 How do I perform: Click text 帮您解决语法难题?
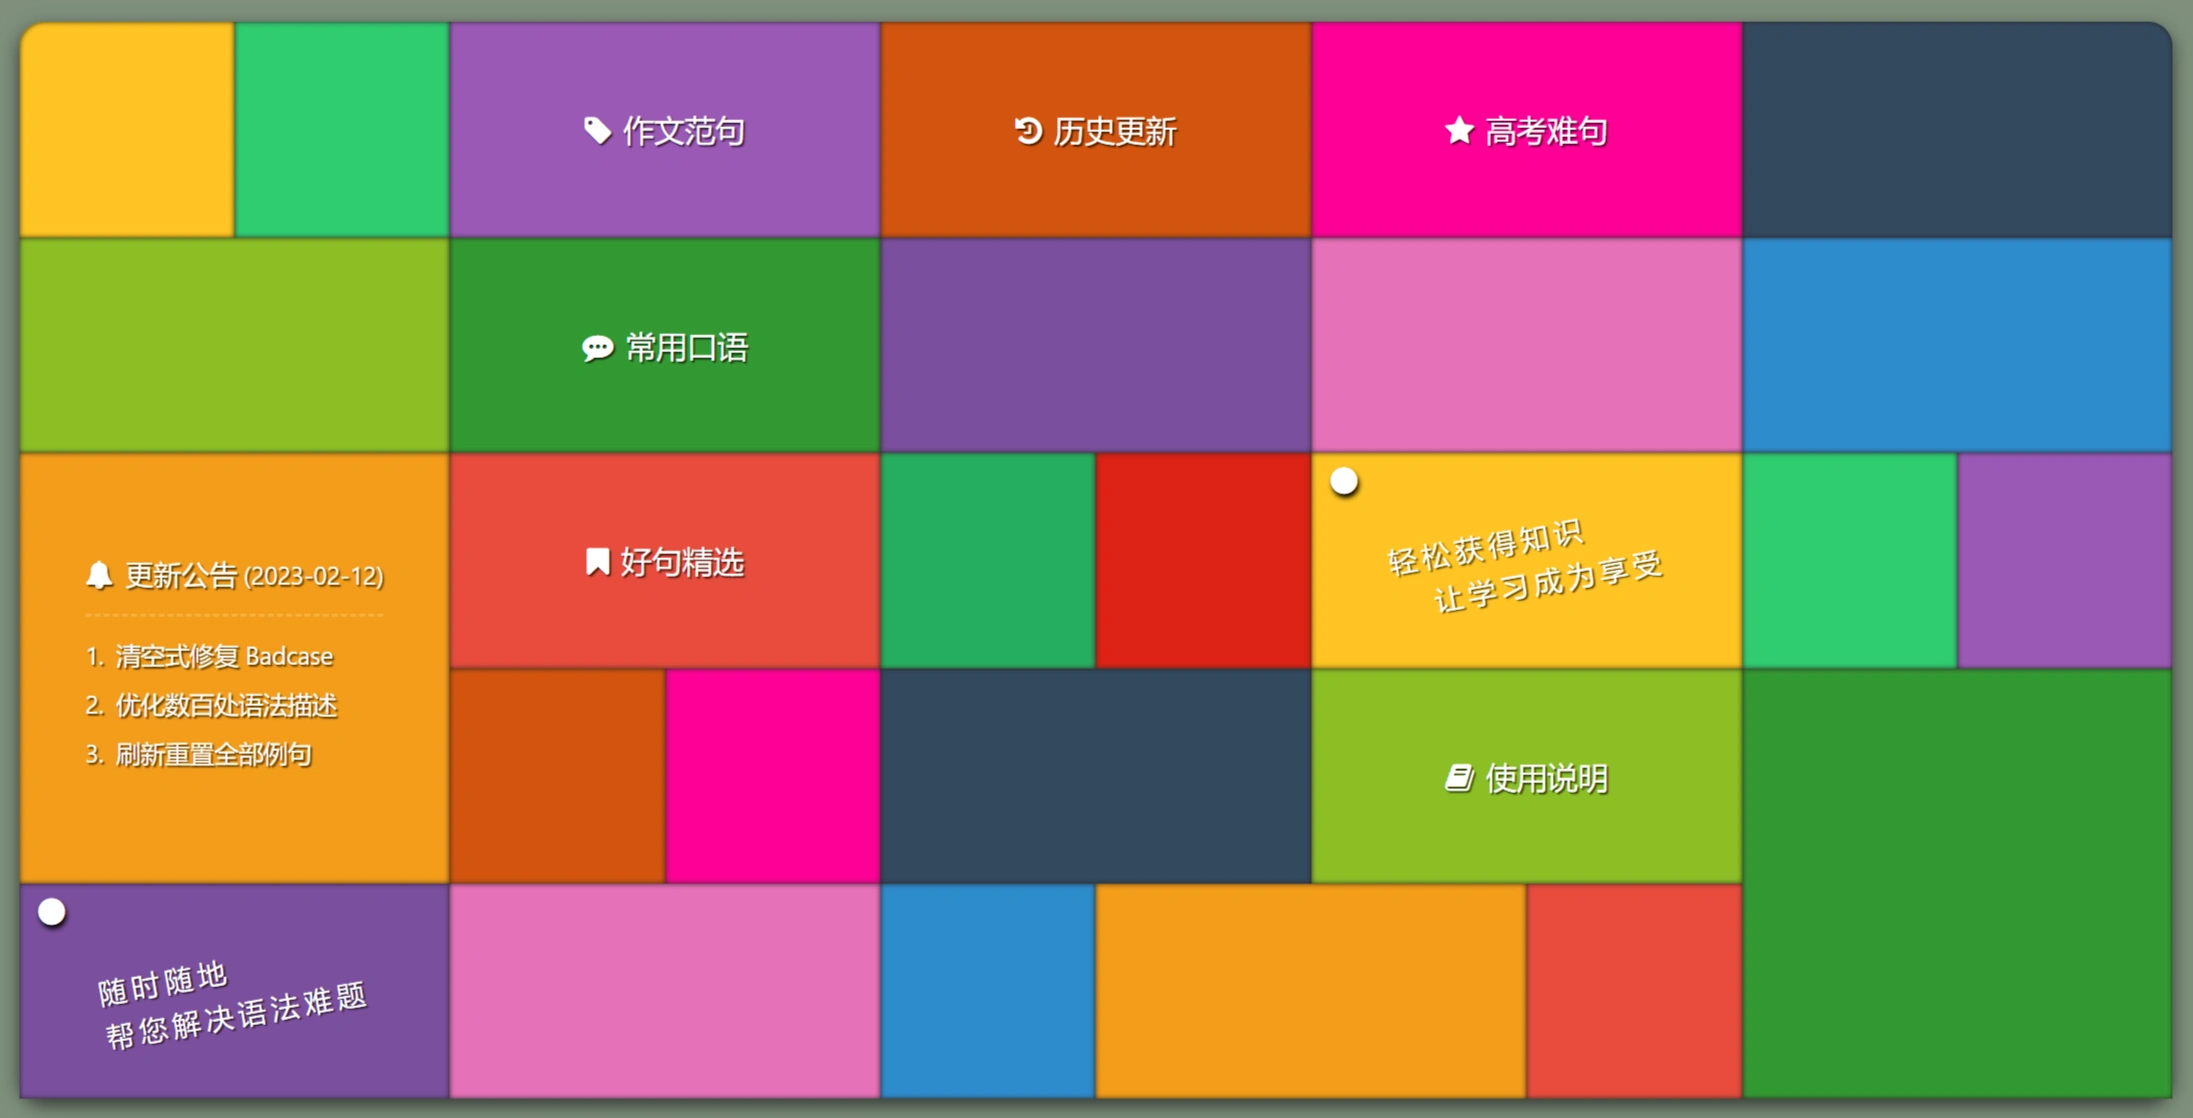click(236, 1015)
